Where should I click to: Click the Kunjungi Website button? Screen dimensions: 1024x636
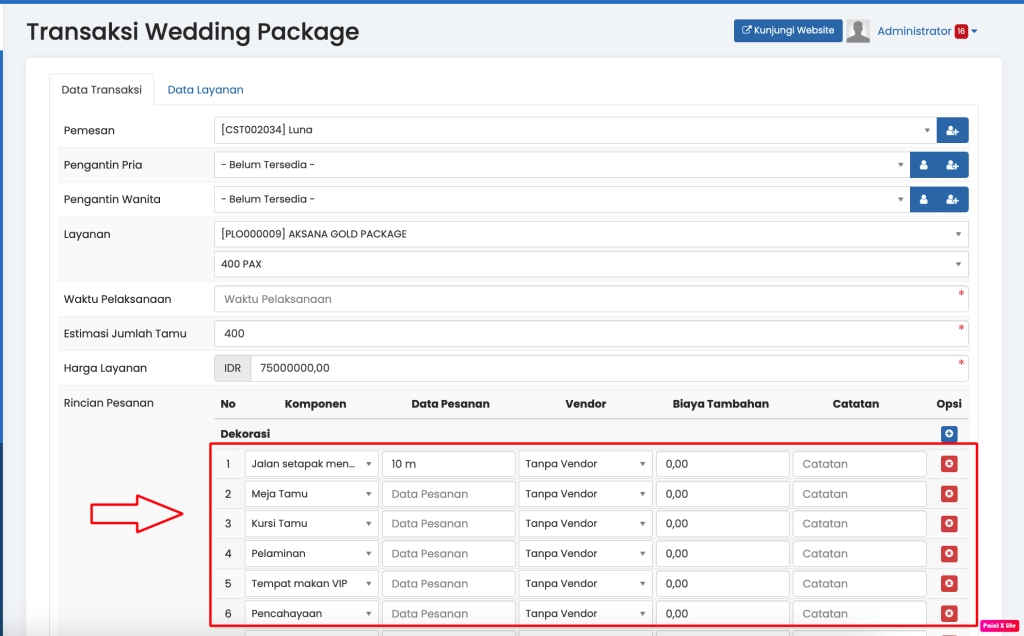tap(788, 31)
